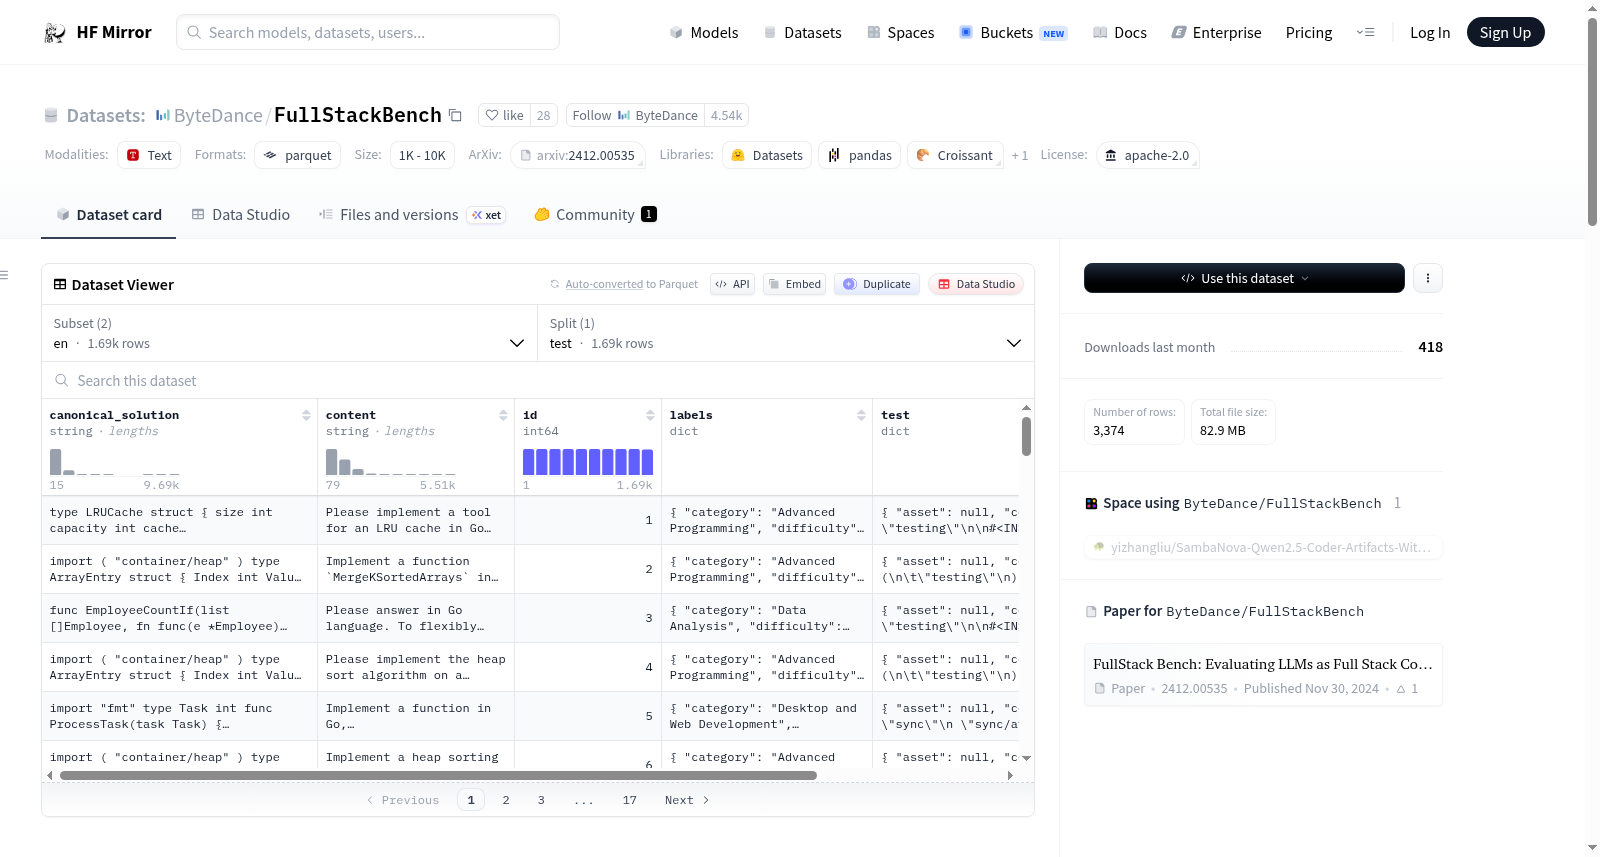Open Buckets in top navigation
The width and height of the screenshot is (1600, 857).
1013,33
